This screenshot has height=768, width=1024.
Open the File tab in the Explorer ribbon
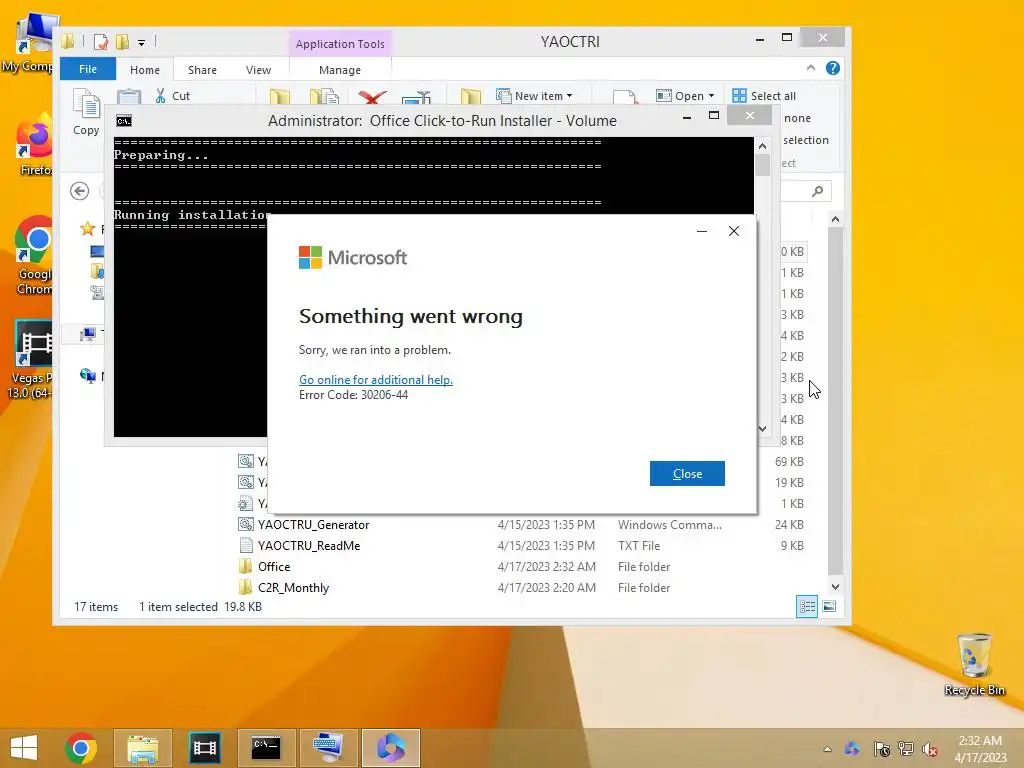pyautogui.click(x=88, y=69)
